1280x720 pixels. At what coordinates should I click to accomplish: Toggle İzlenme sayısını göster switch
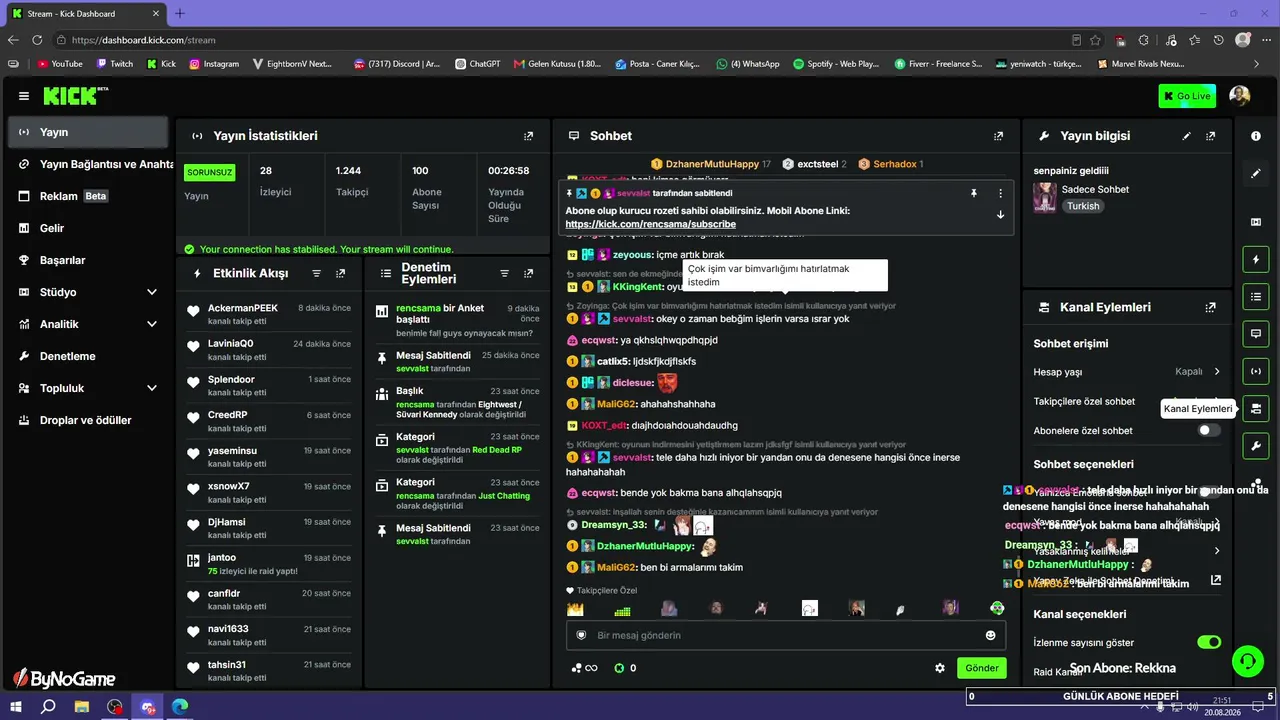pos(1209,642)
